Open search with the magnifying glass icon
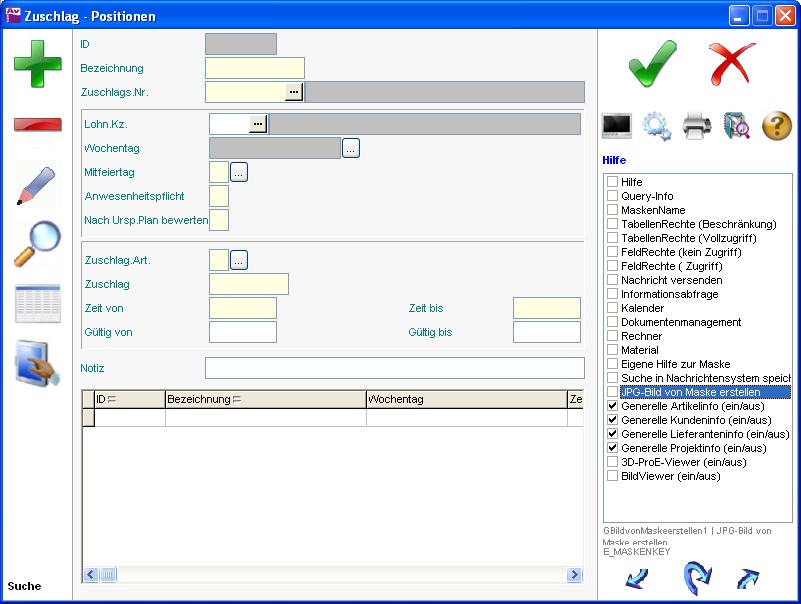Image resolution: width=801 pixels, height=604 pixels. [x=37, y=244]
